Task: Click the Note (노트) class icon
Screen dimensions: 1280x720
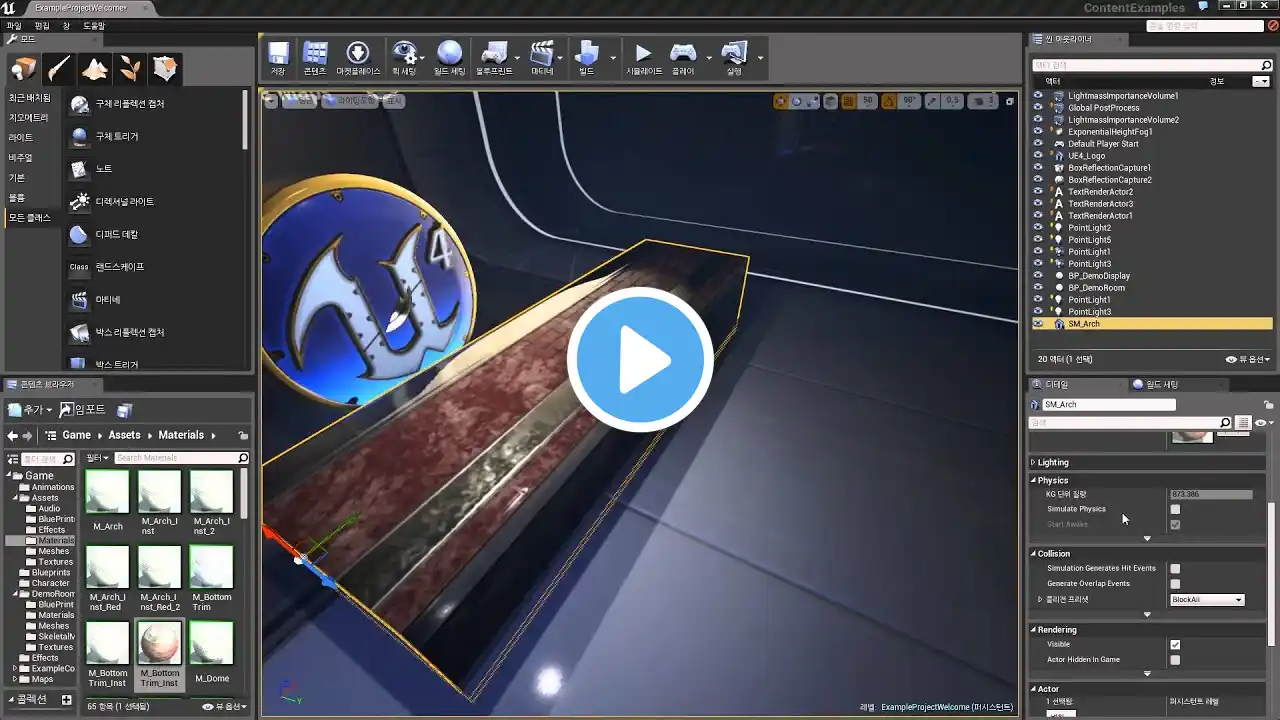Action: [x=79, y=169]
